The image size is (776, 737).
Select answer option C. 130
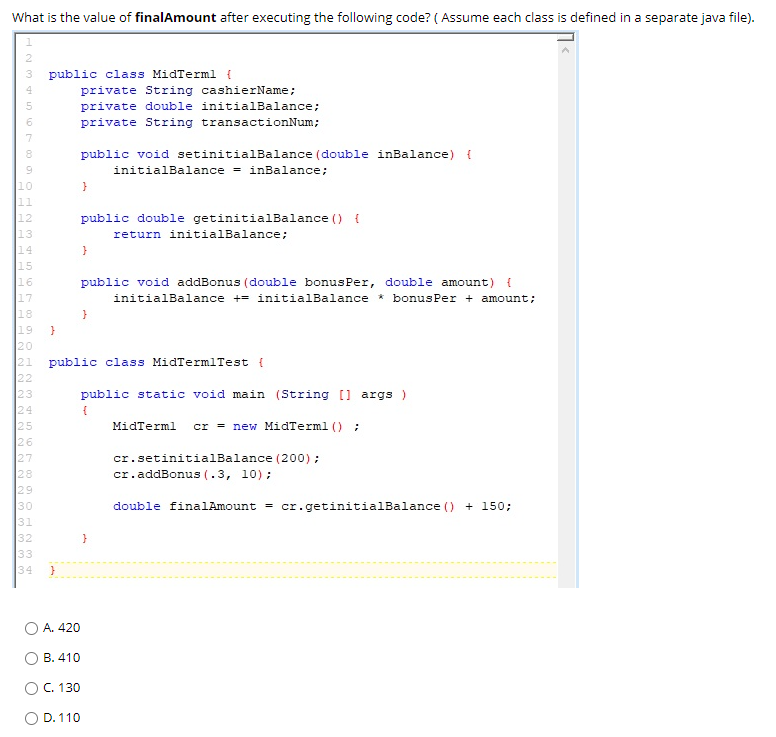click(x=31, y=688)
